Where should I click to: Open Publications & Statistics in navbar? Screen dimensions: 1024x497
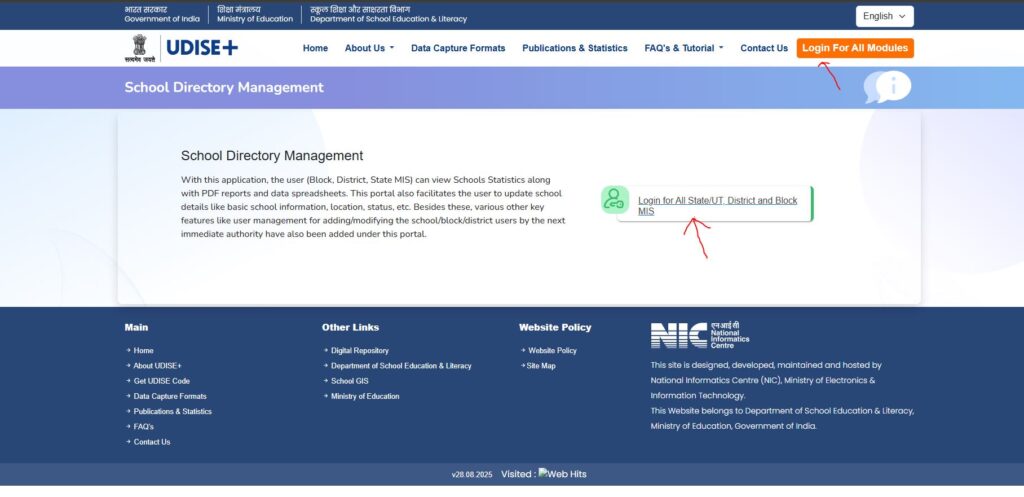pyautogui.click(x=575, y=48)
